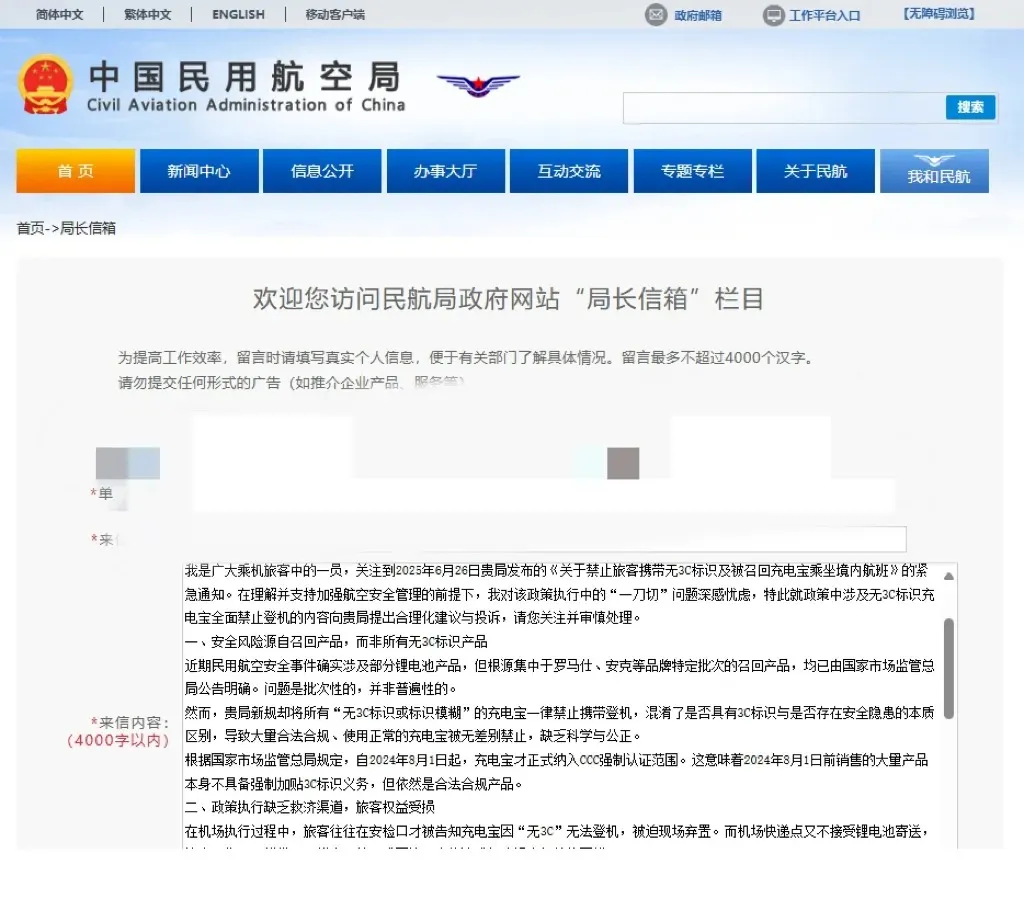The height and width of the screenshot is (924, 1024).
Task: Open 工作平台入口 link text
Action: pyautogui.click(x=825, y=15)
